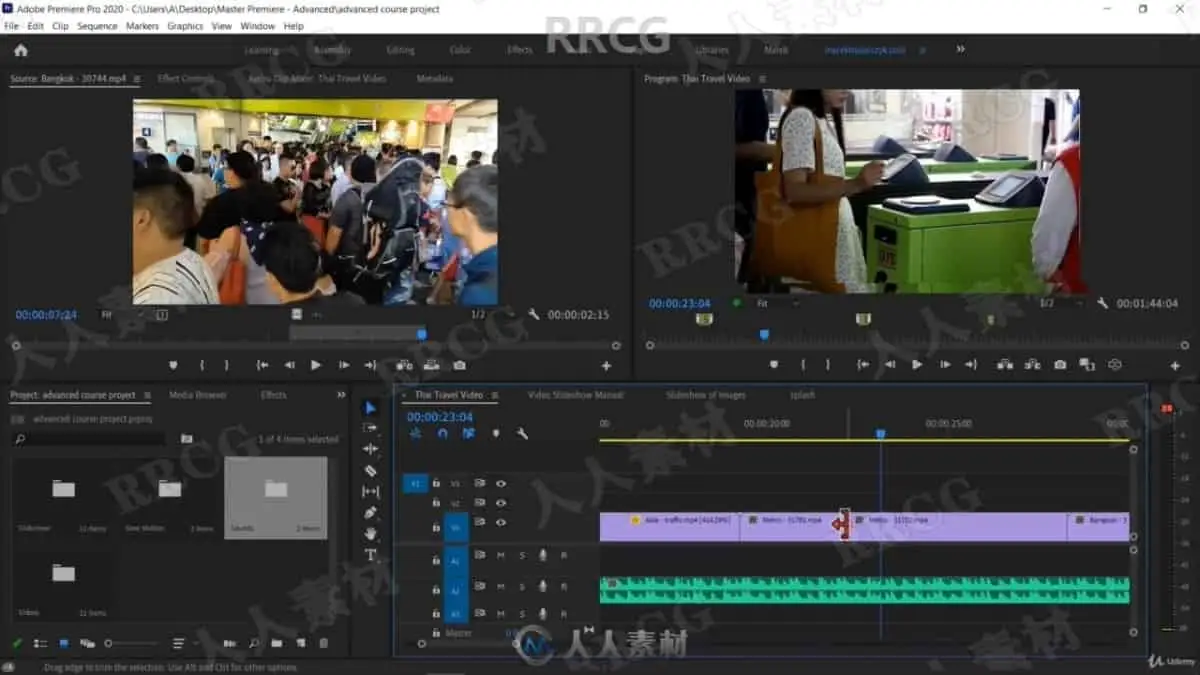1200x675 pixels.
Task: Select the Type tool
Action: coord(371,554)
